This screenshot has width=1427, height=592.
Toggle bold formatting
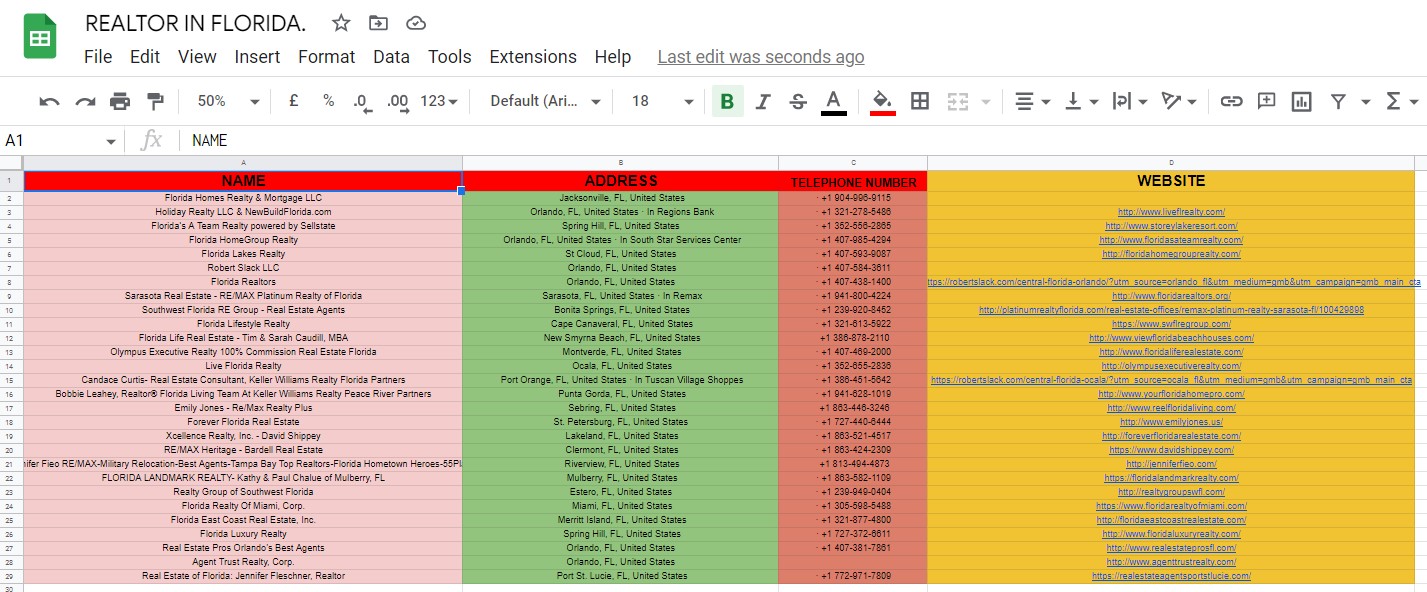(x=727, y=101)
